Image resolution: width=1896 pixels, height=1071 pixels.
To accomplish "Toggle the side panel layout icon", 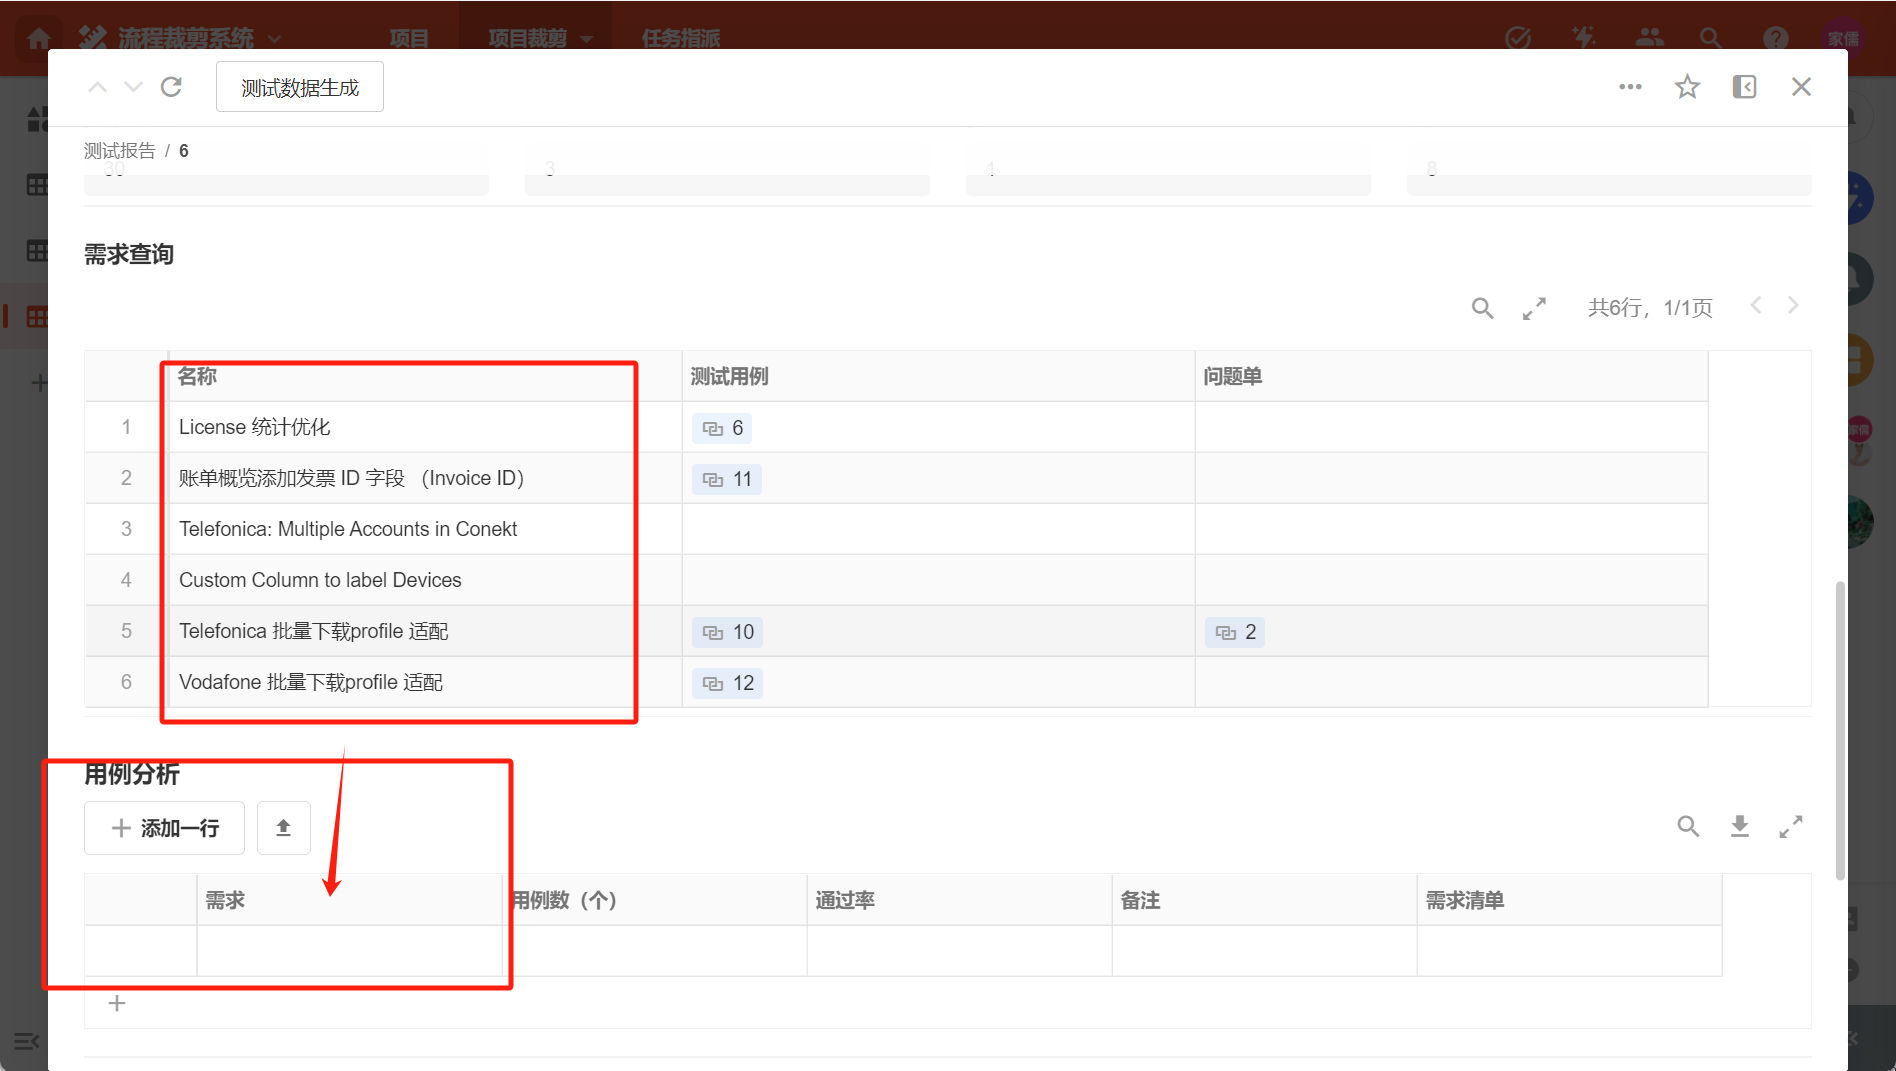I will pyautogui.click(x=1744, y=87).
